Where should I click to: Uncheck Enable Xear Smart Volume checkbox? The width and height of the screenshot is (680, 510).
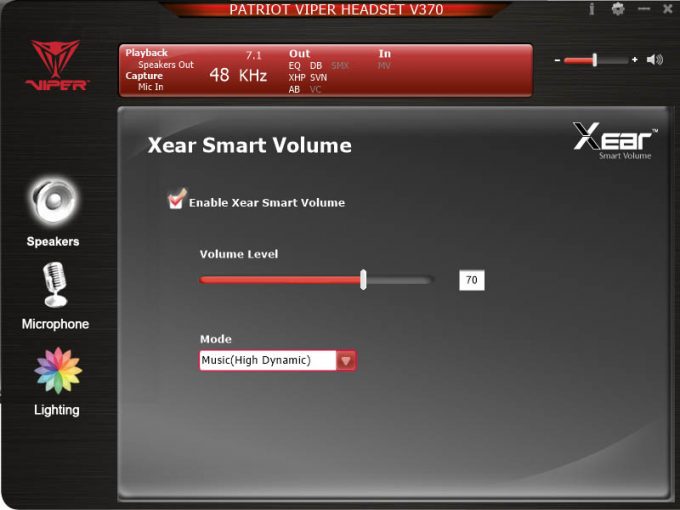point(176,200)
